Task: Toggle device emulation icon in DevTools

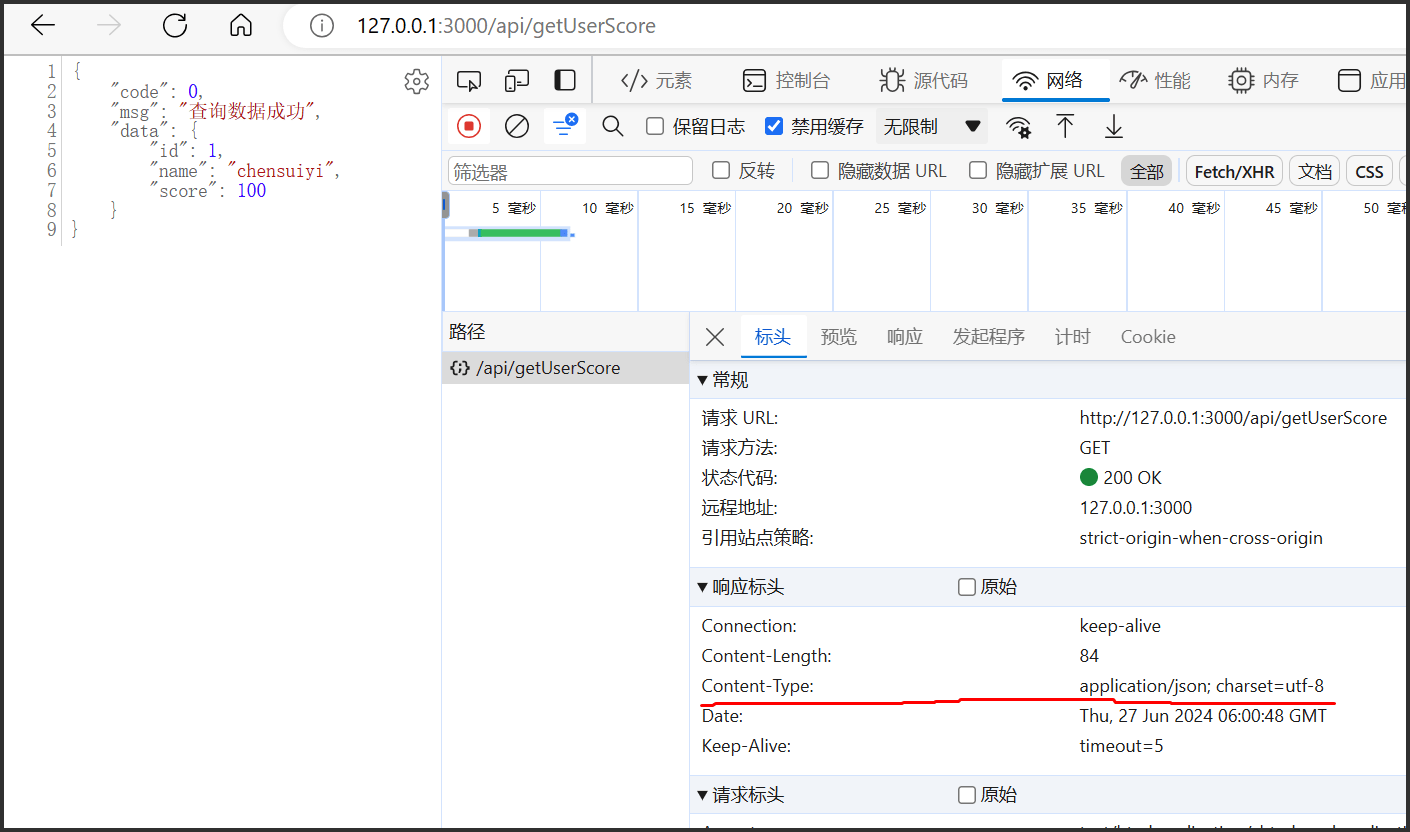Action: [x=517, y=81]
